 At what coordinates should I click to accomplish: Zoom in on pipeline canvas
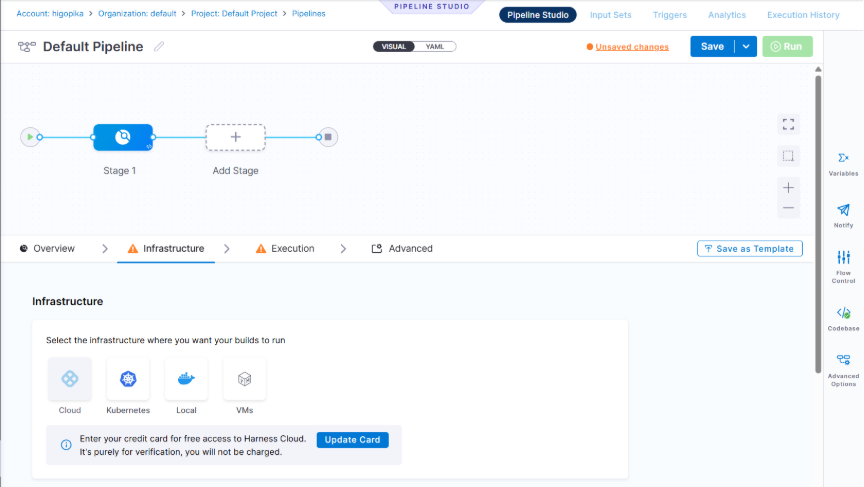pyautogui.click(x=789, y=188)
